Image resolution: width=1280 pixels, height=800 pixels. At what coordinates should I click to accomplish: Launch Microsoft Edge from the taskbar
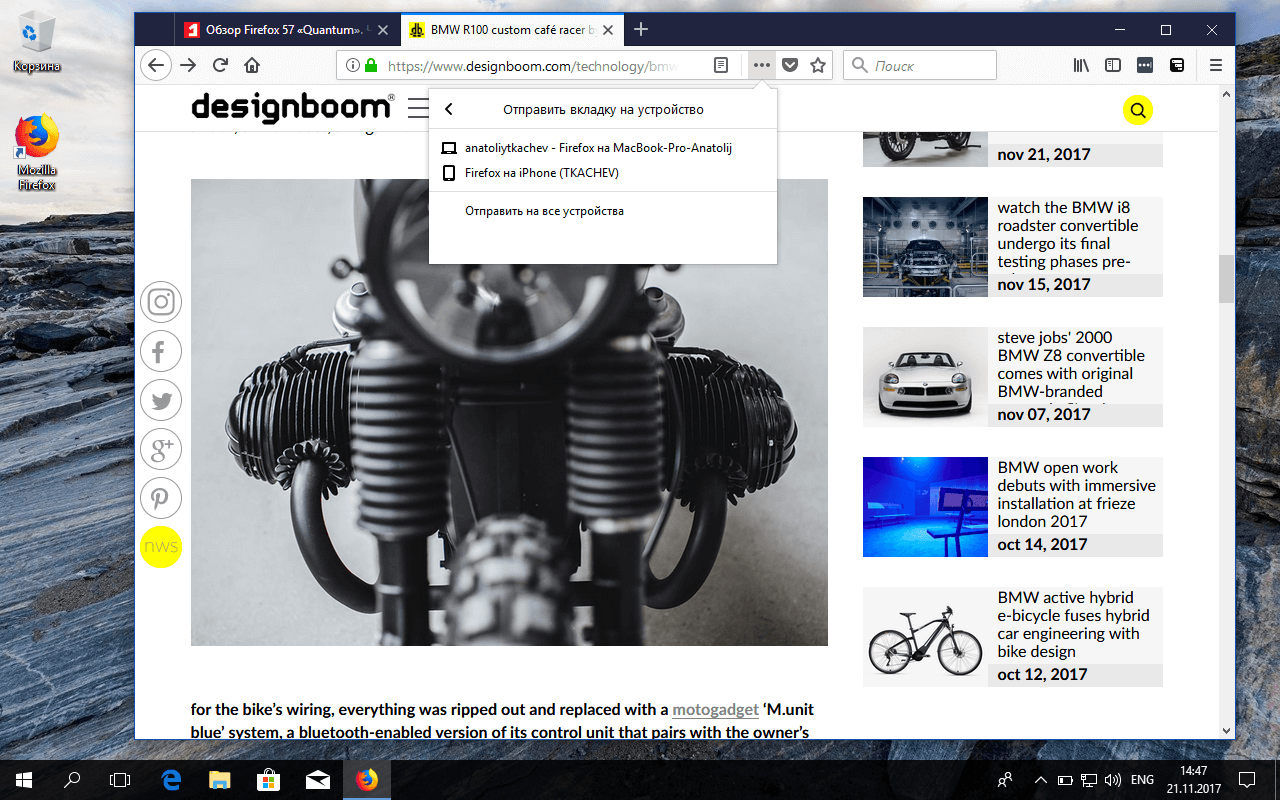[170, 779]
